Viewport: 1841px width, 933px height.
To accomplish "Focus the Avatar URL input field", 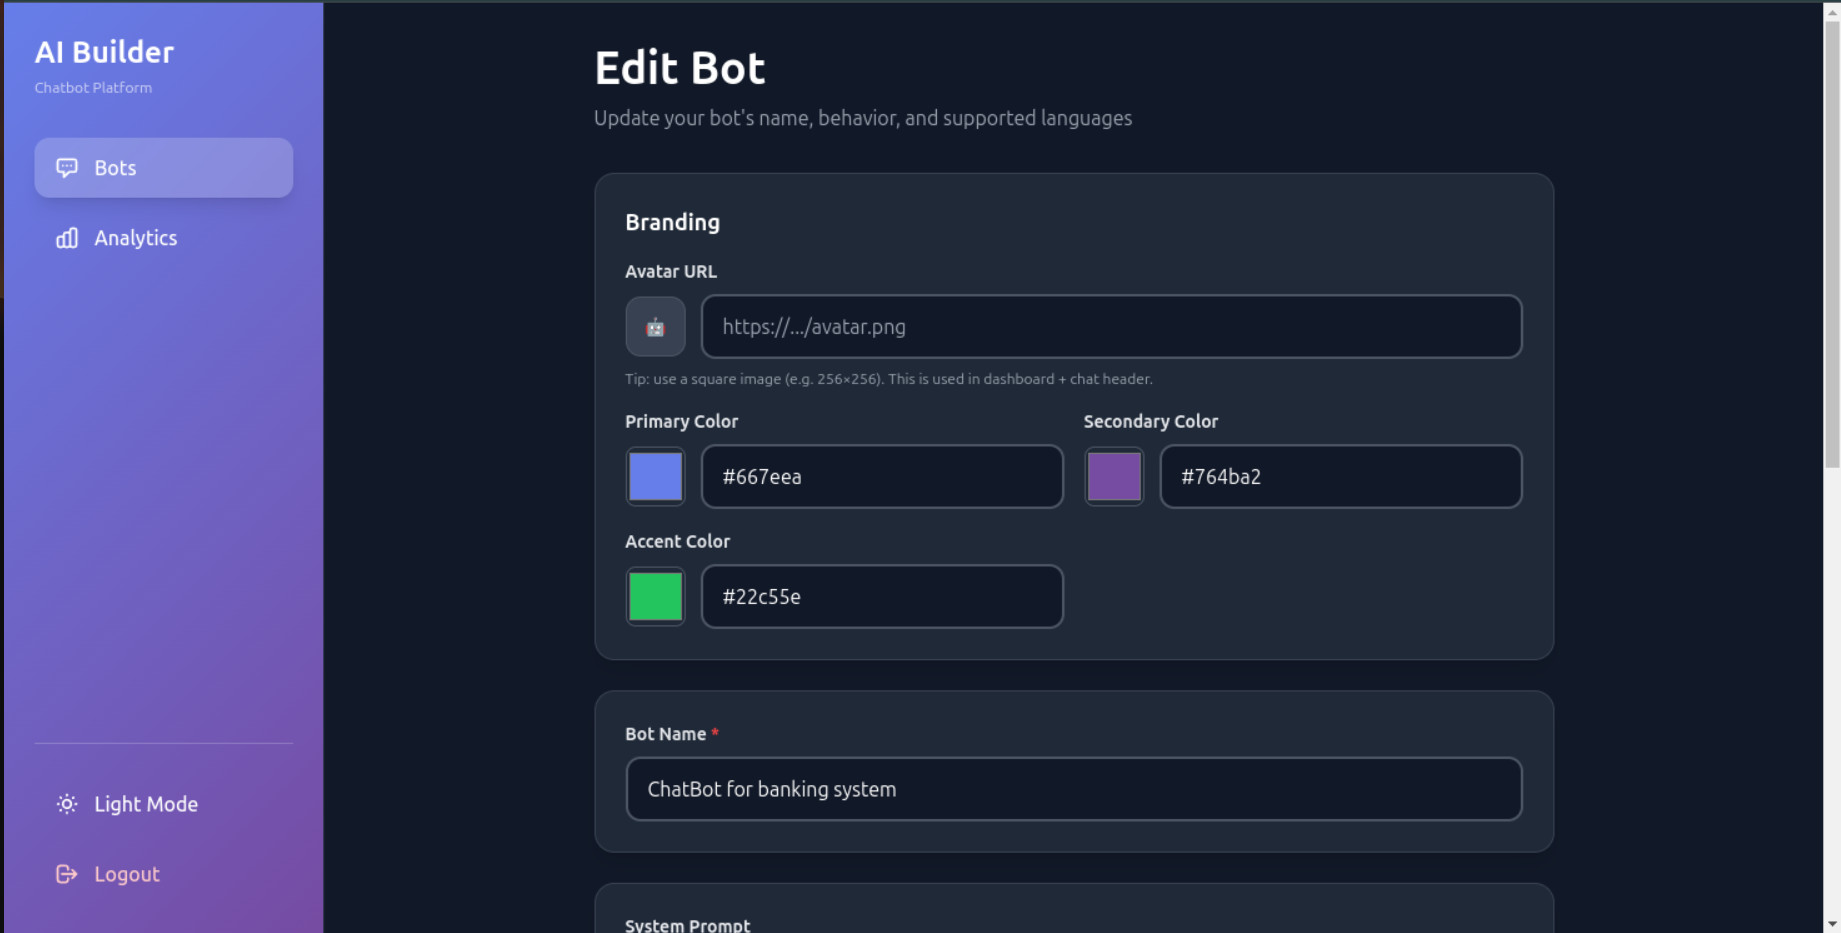I will click(x=1111, y=327).
